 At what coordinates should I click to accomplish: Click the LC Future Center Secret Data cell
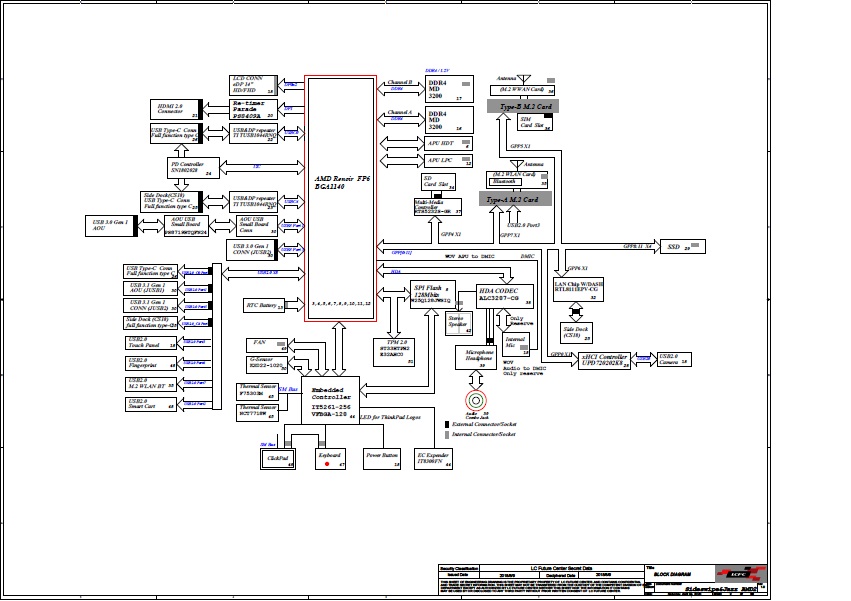[561, 568]
